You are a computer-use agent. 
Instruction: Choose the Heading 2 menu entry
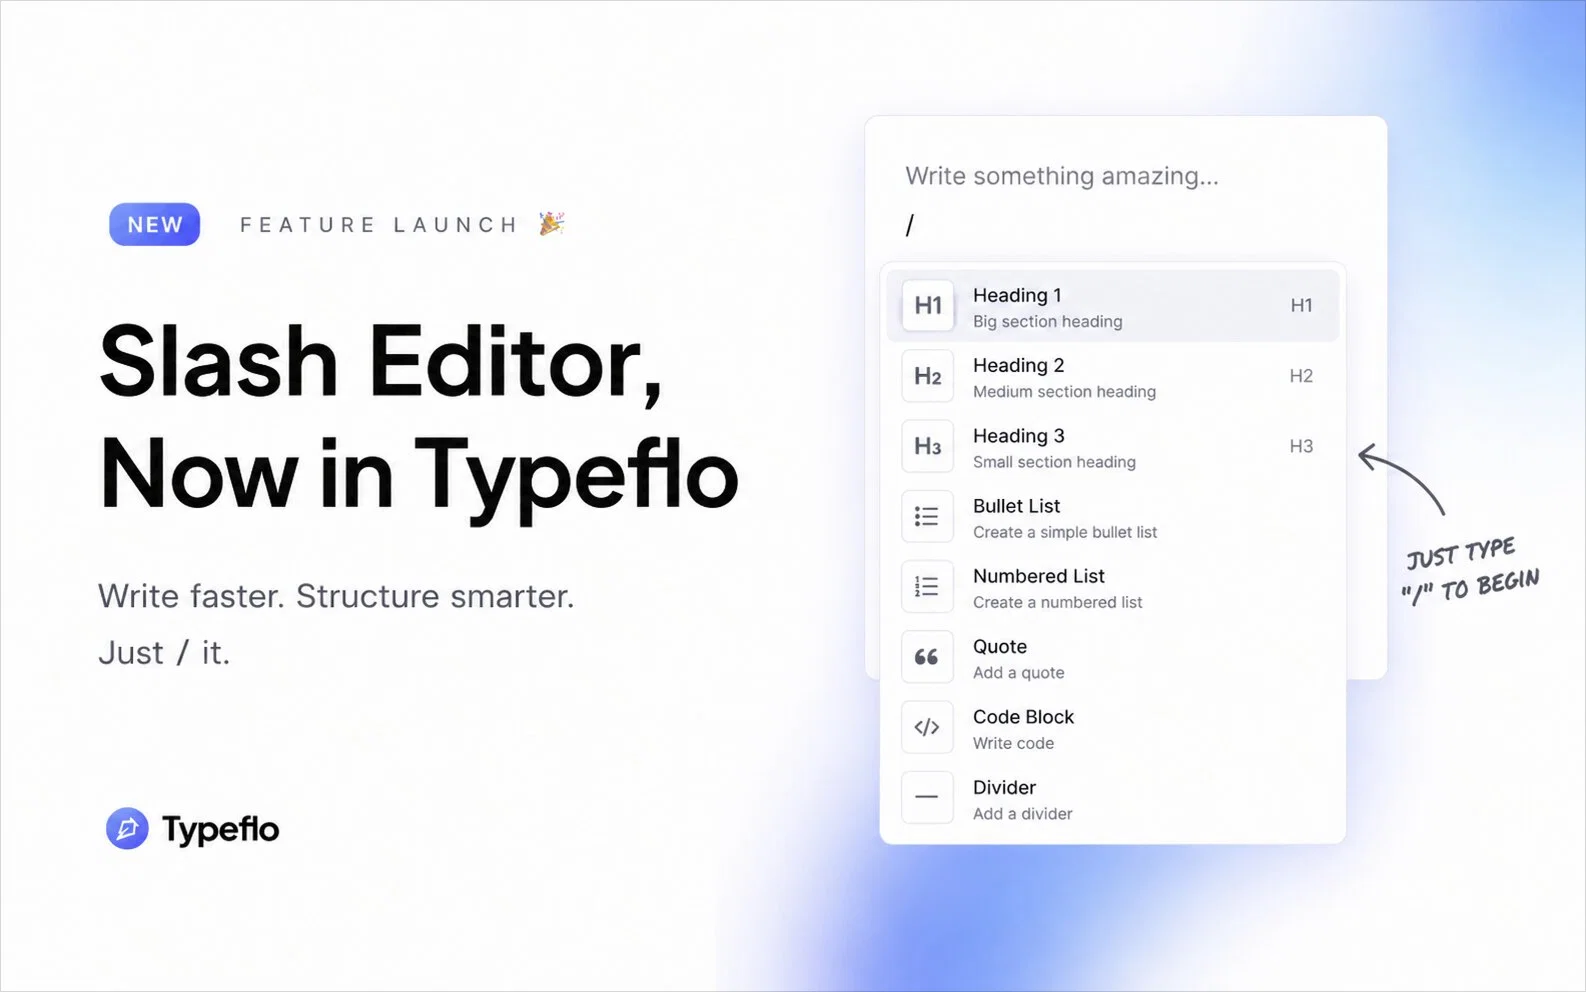[x=1112, y=376]
